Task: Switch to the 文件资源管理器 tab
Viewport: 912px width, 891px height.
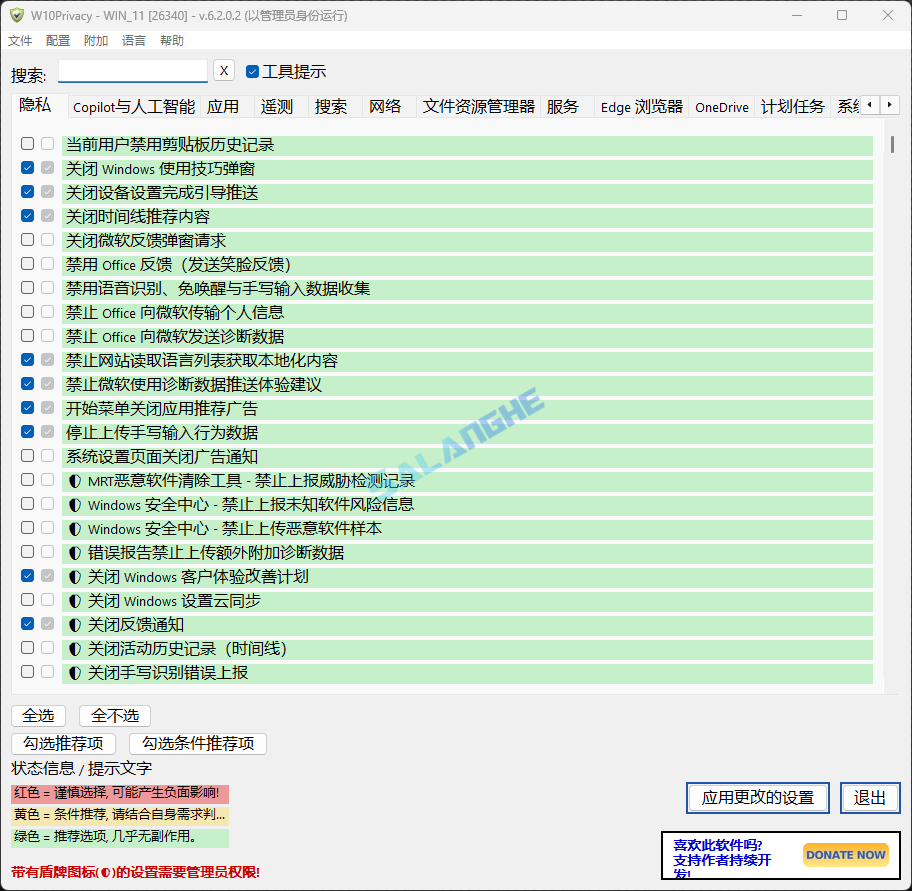Action: tap(479, 107)
